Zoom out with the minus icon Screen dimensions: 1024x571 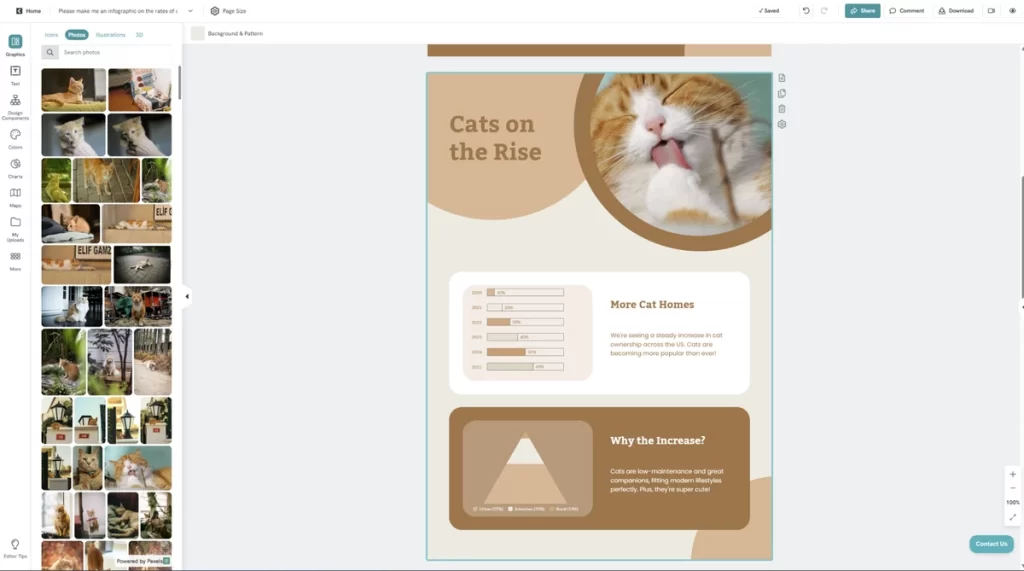click(x=1012, y=488)
